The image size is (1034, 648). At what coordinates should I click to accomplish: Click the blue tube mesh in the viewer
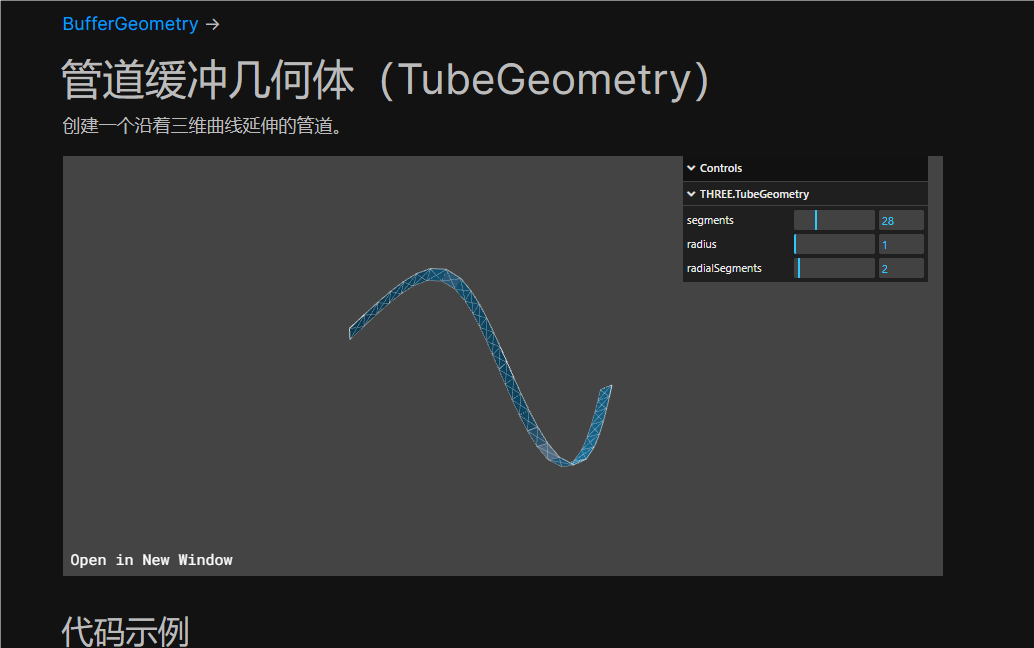510,382
